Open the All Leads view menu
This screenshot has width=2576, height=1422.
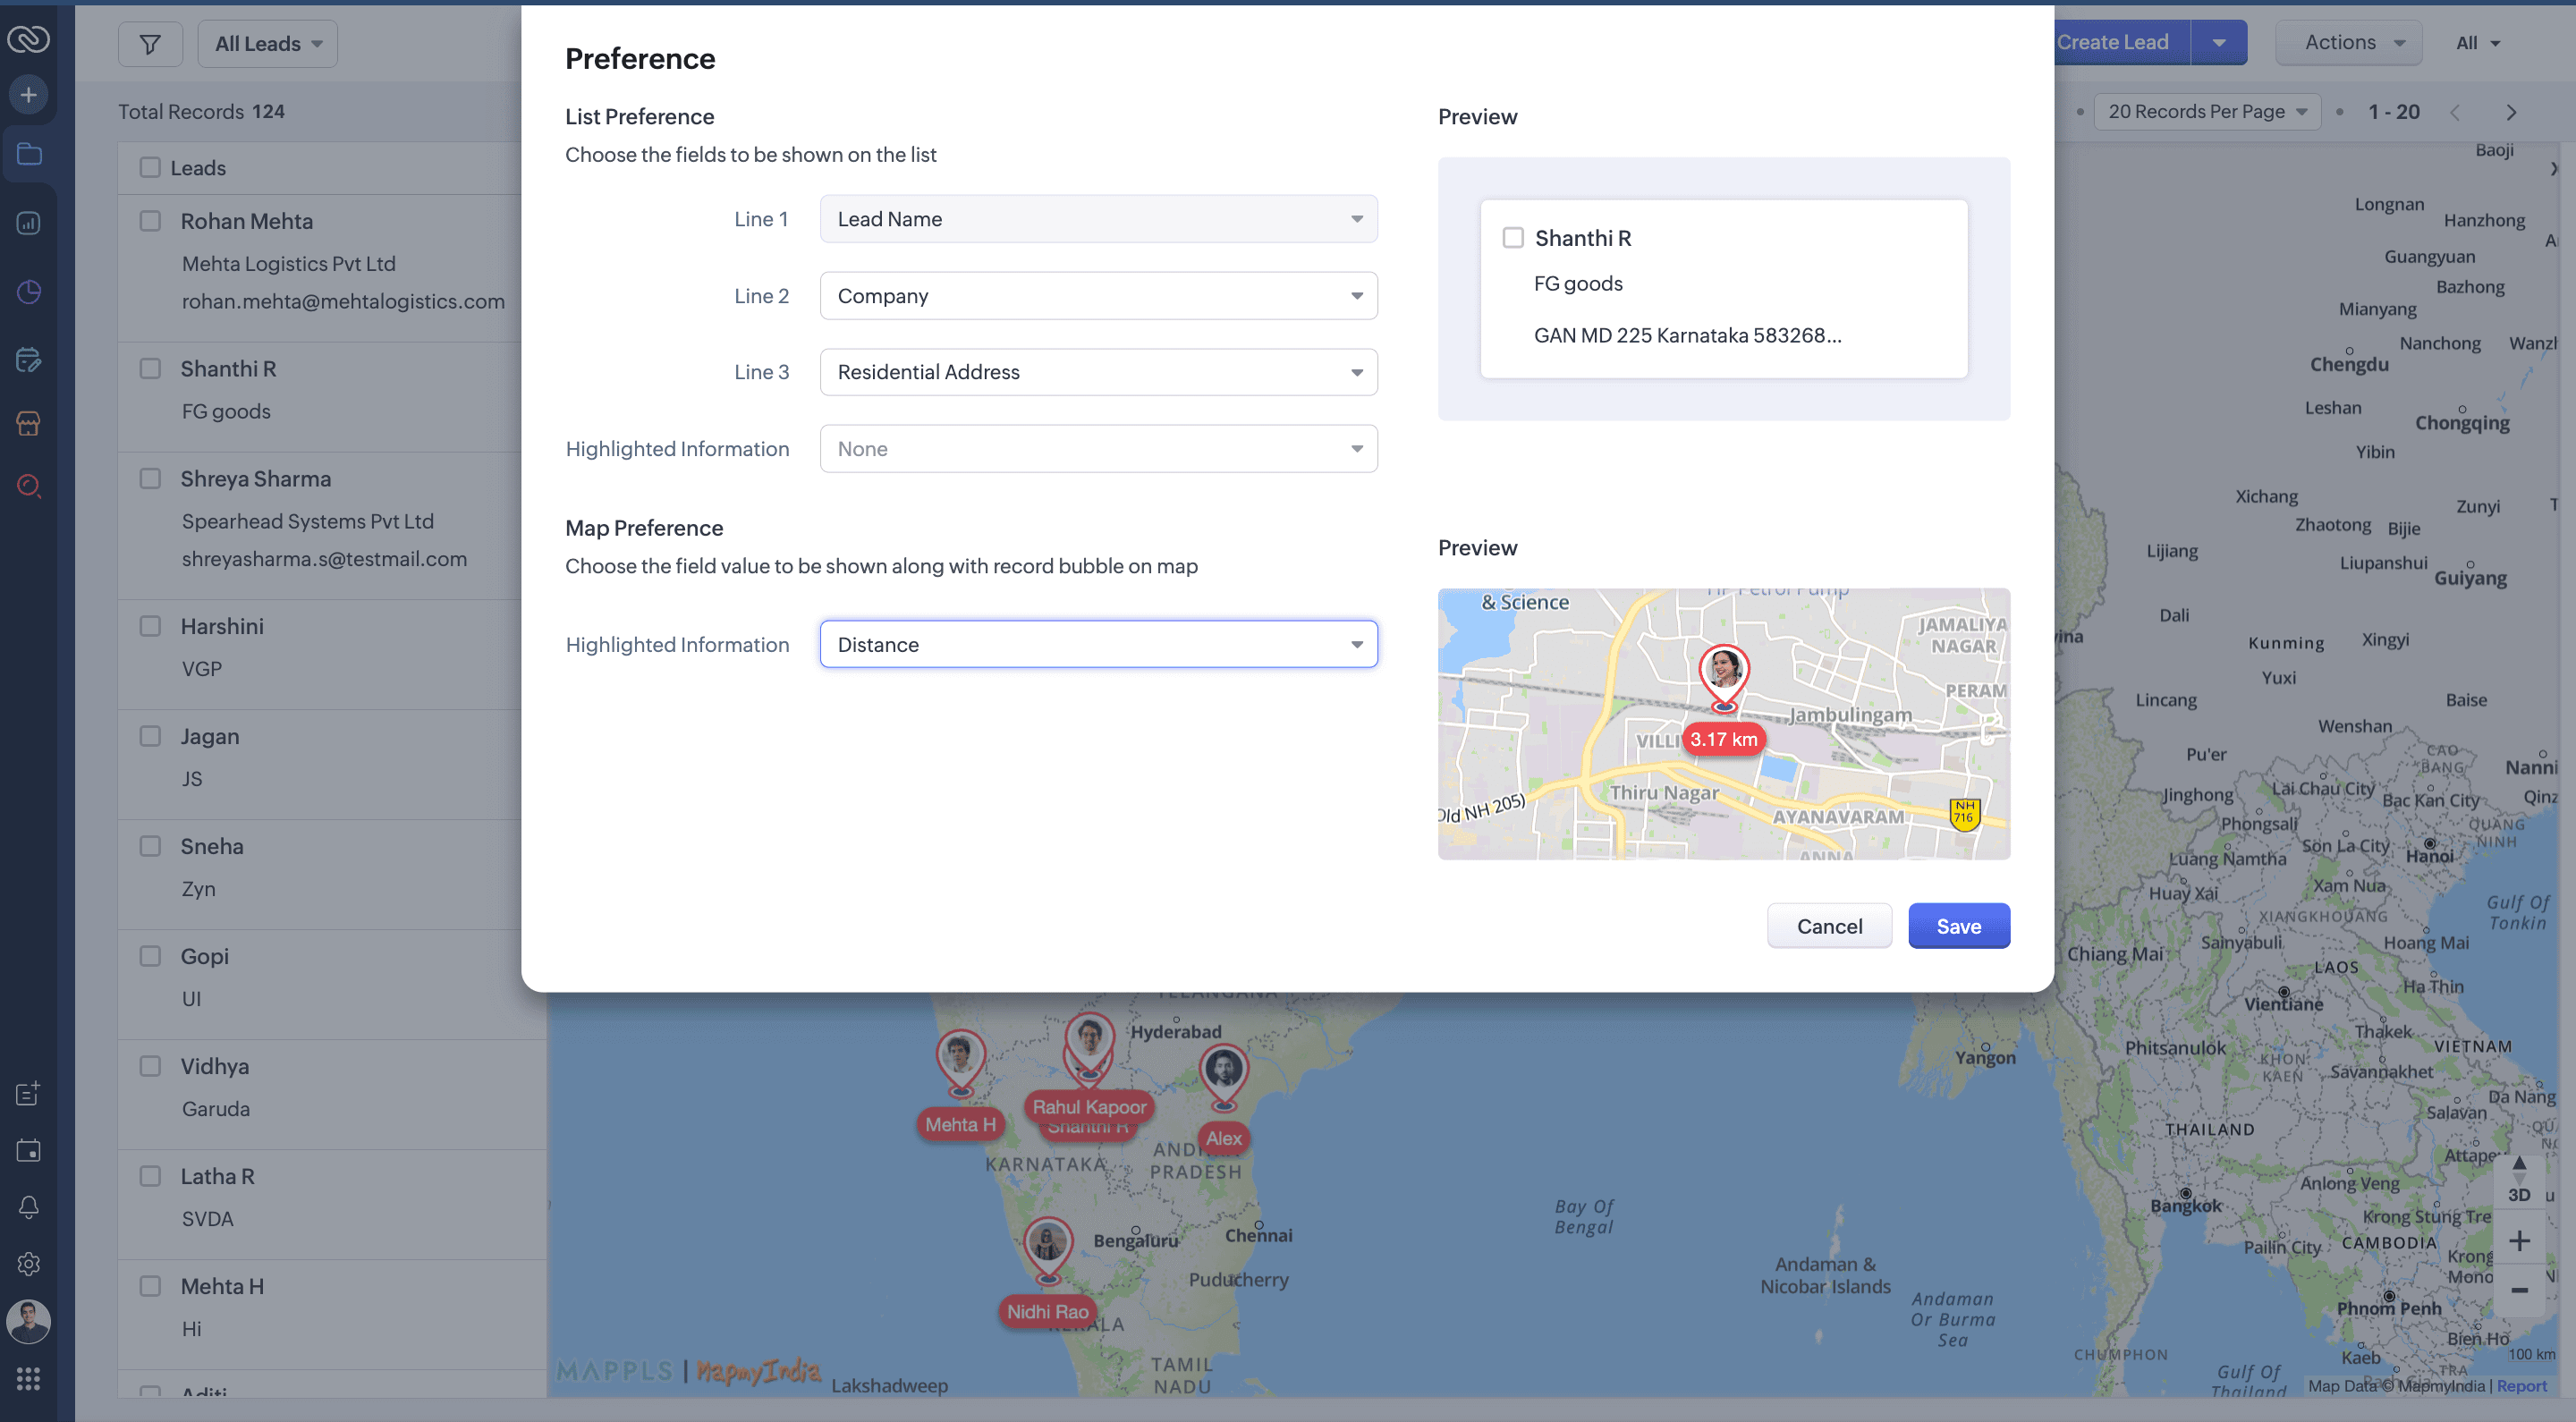[268, 44]
